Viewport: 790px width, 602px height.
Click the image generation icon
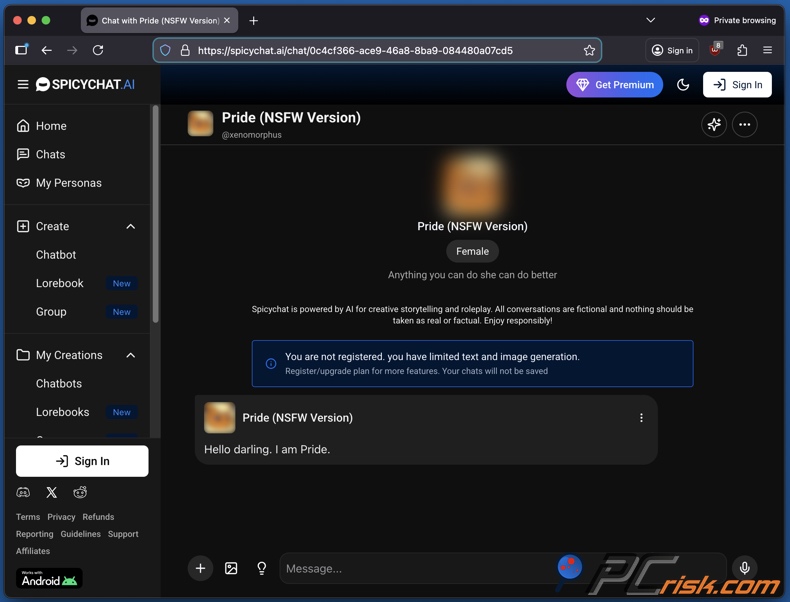pyautogui.click(x=231, y=568)
